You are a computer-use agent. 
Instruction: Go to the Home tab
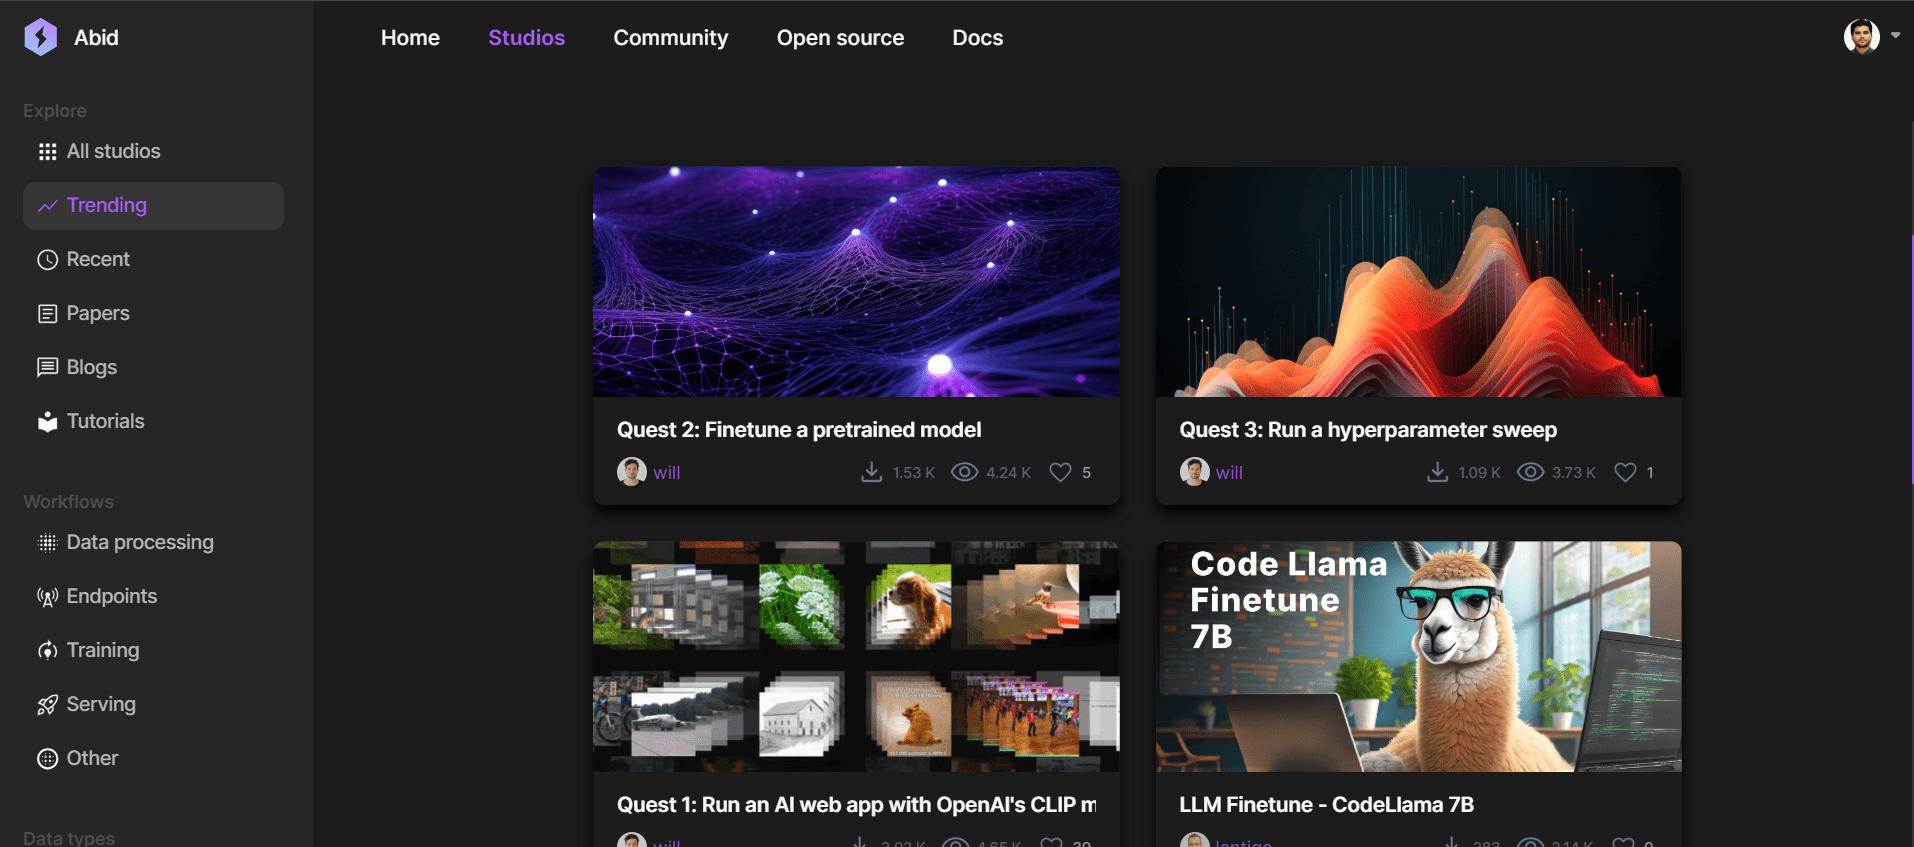click(410, 38)
